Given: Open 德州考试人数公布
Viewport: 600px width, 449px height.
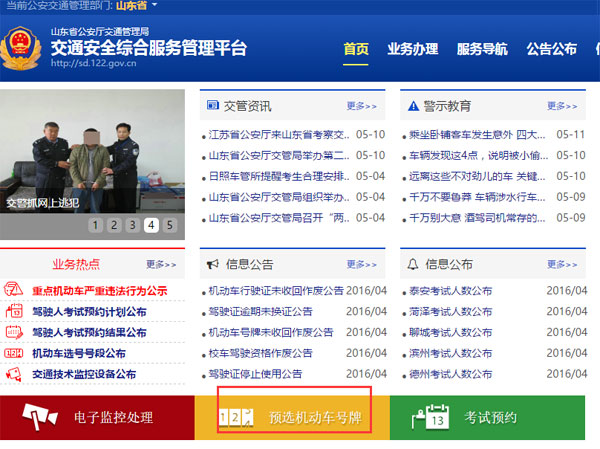Looking at the screenshot, I should (x=451, y=374).
